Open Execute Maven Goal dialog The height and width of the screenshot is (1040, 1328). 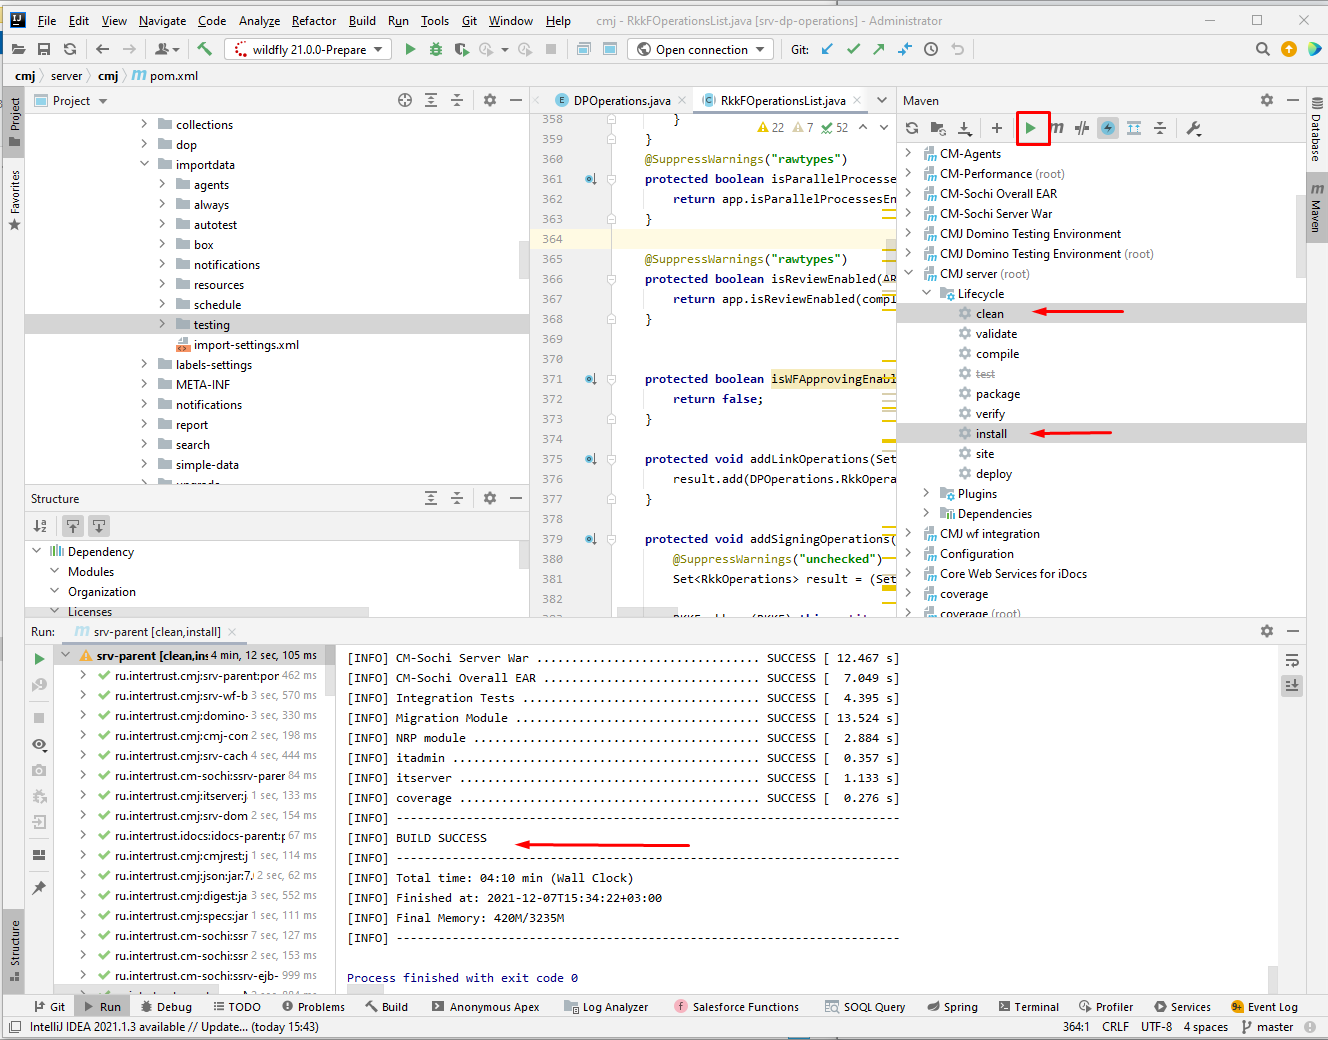[1056, 128]
